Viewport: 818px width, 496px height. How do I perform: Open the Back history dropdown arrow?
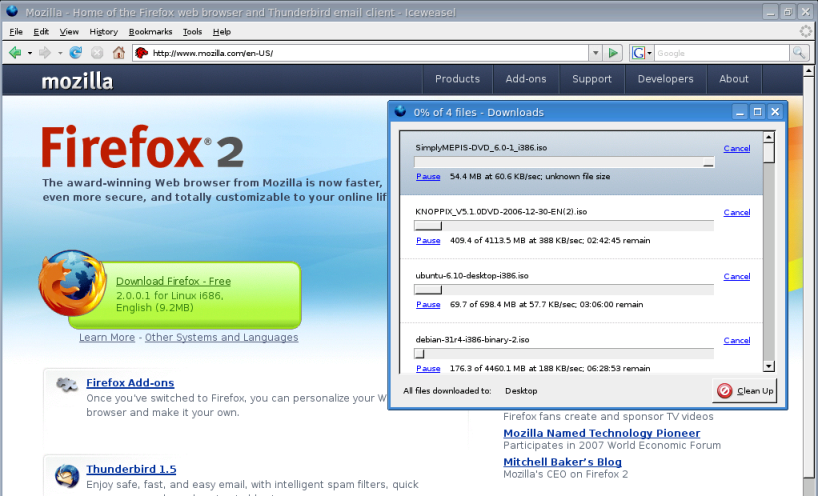pyautogui.click(x=30, y=53)
